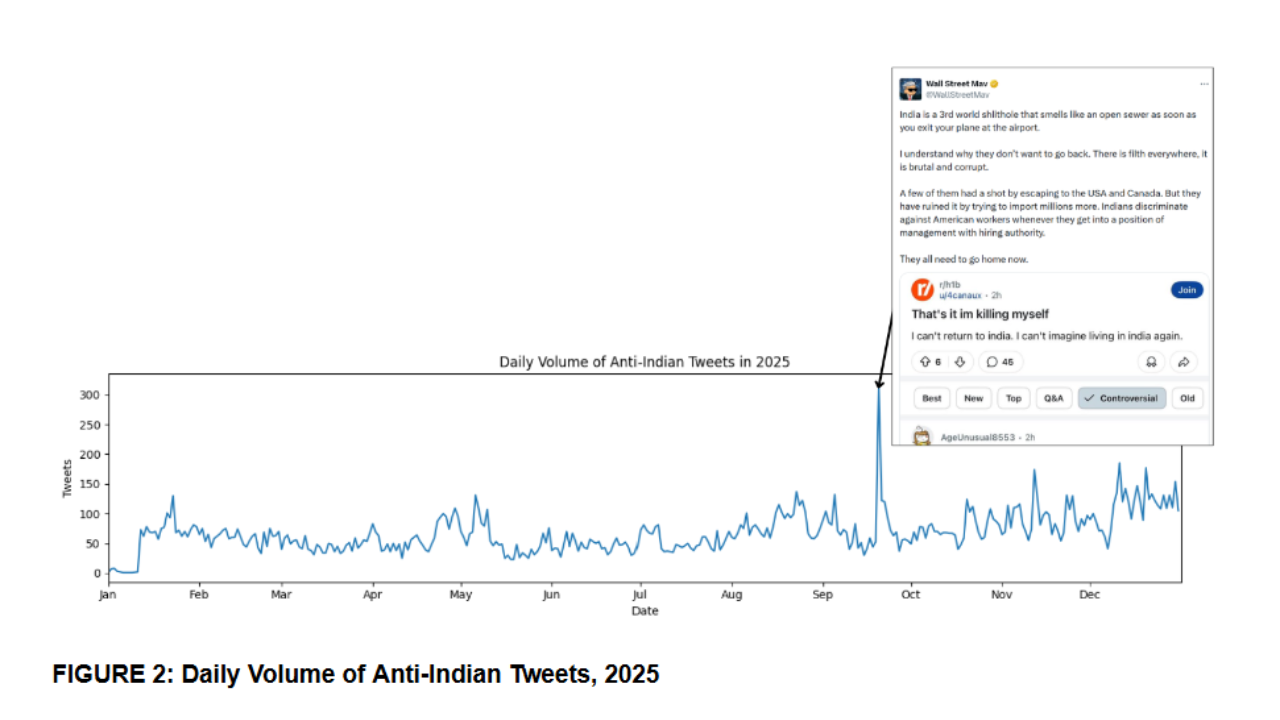Click the @WallStreetMav handle
Viewport: 1280px width, 720px height.
[x=957, y=95]
